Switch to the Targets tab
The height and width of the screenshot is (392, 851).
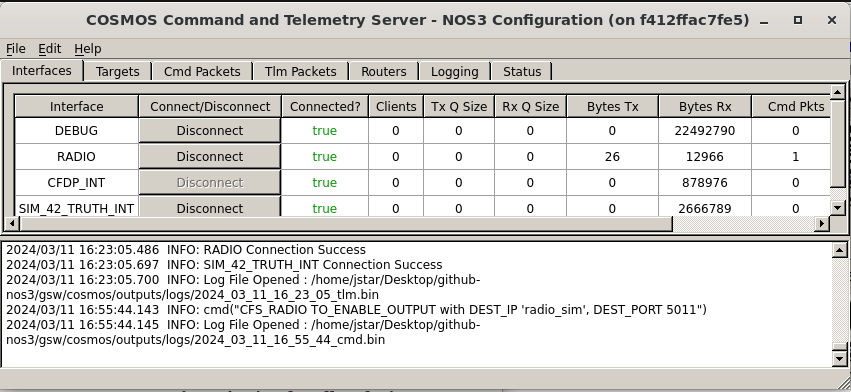[x=117, y=72]
